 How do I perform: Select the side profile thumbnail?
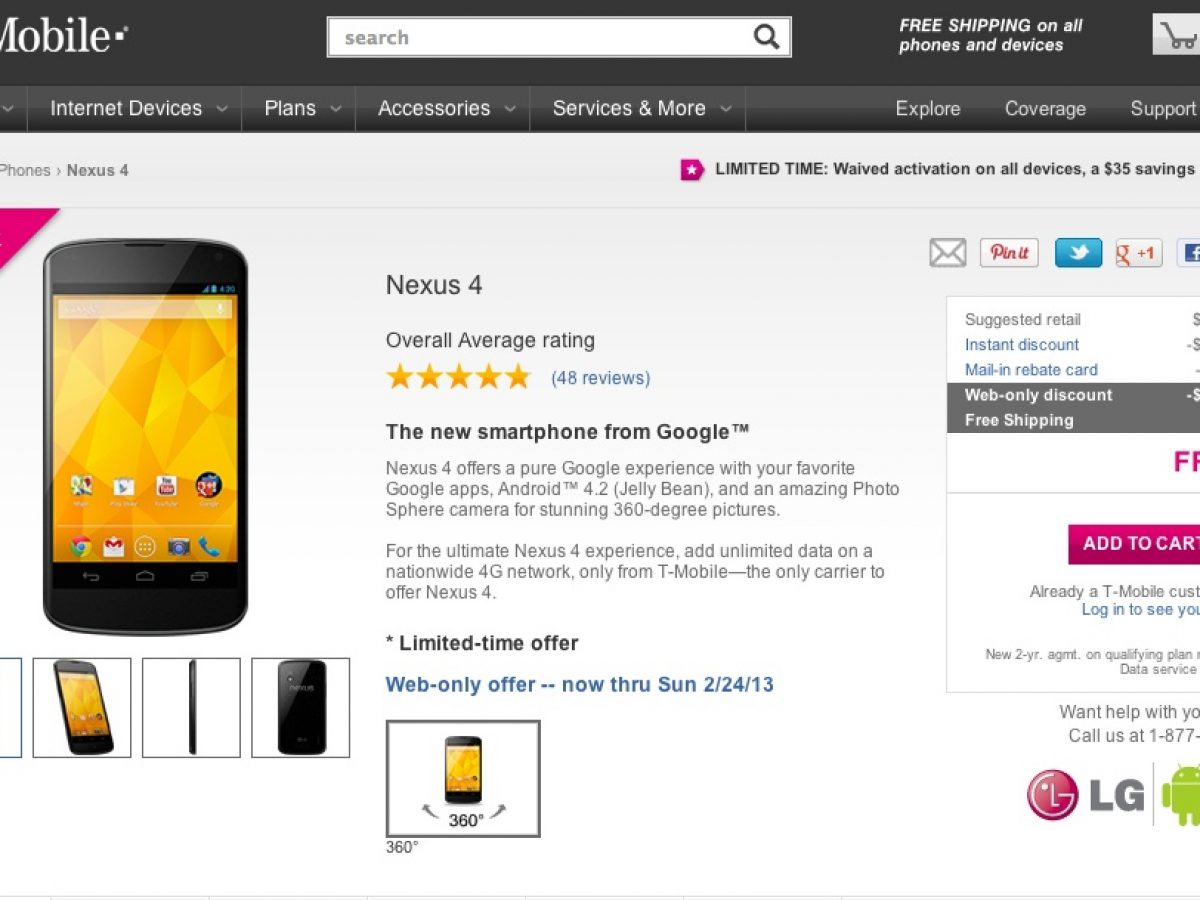pos(191,707)
